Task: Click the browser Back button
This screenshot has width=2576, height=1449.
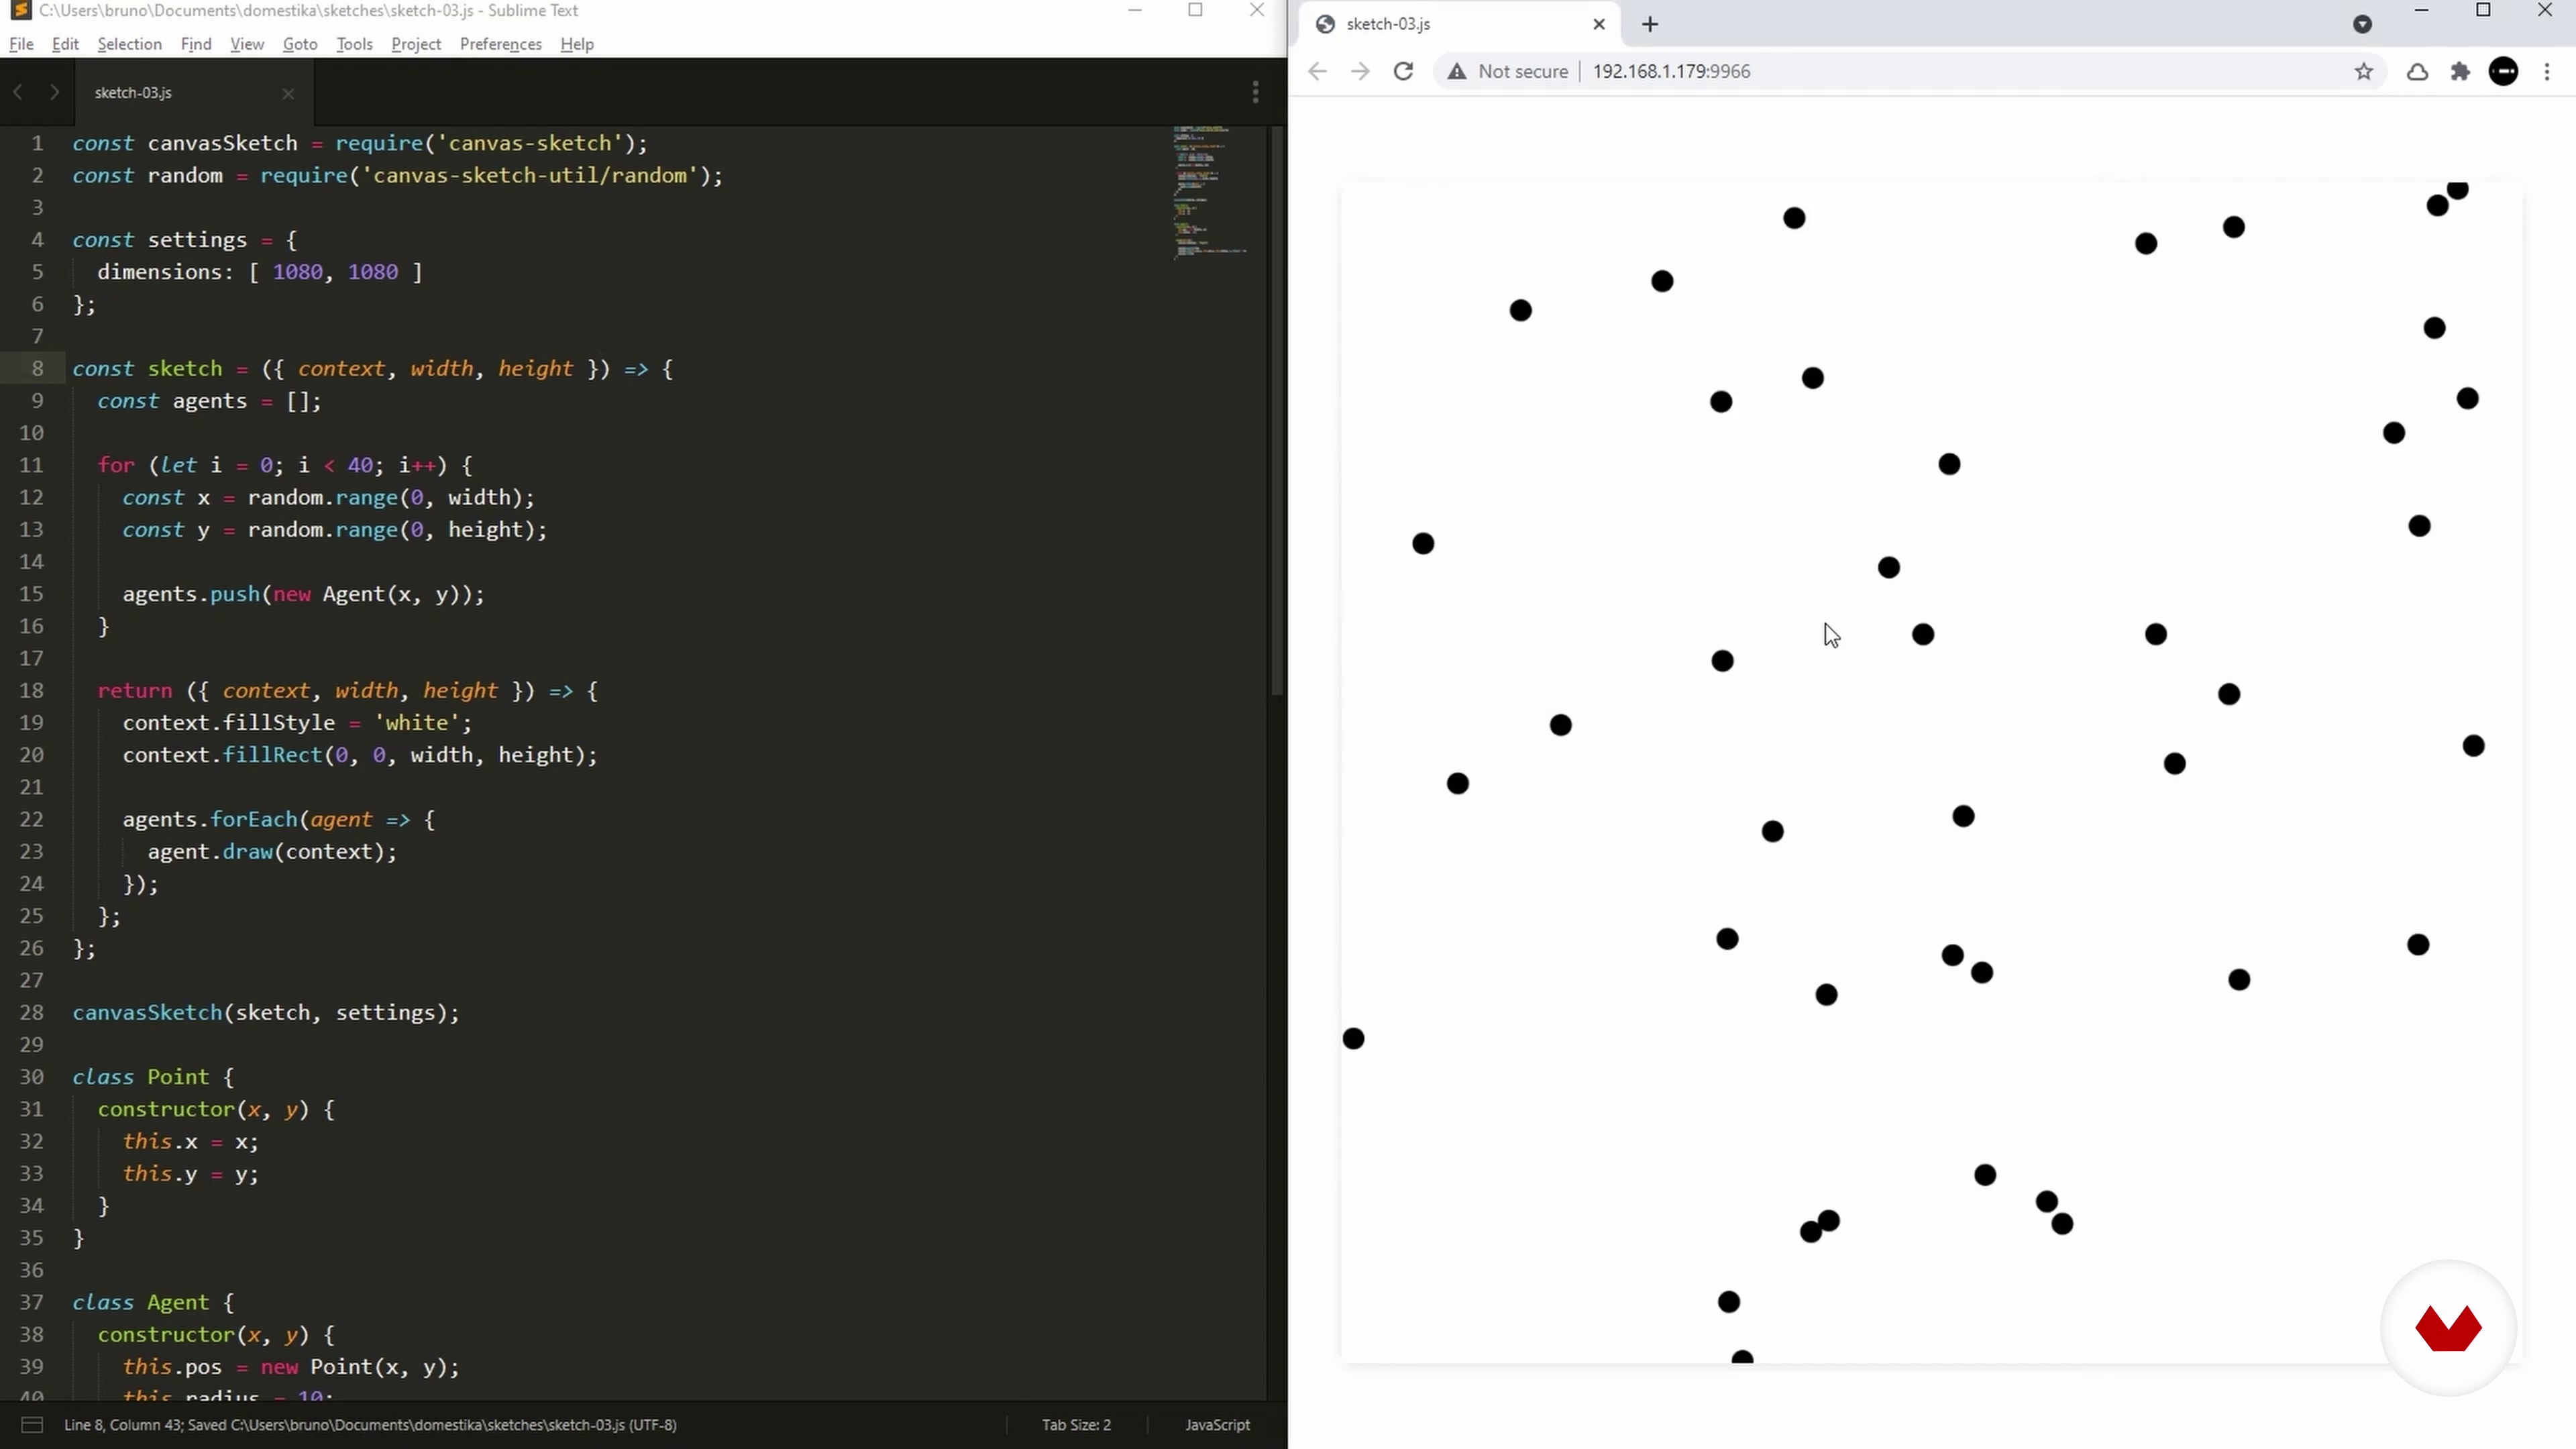Action: pos(1317,71)
